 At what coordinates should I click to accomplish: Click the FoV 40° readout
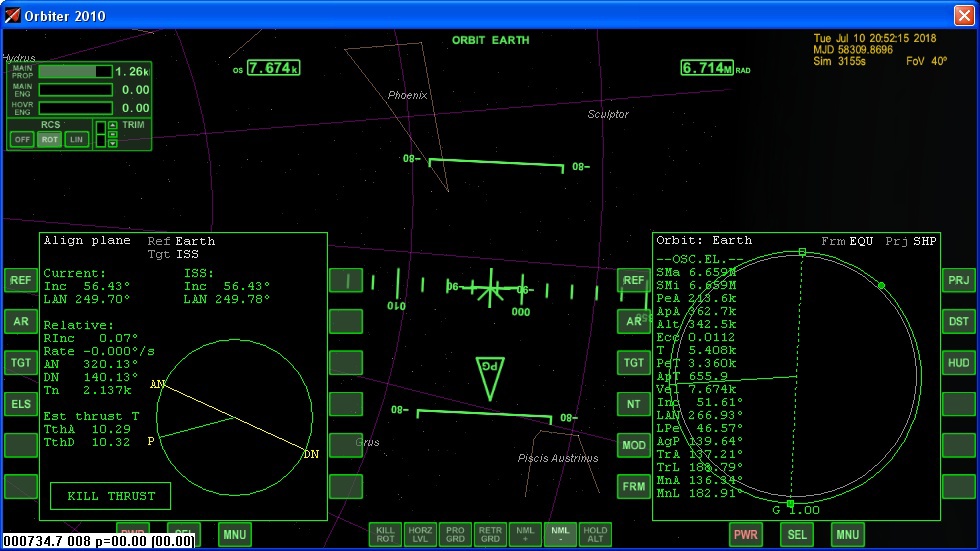tap(926, 61)
